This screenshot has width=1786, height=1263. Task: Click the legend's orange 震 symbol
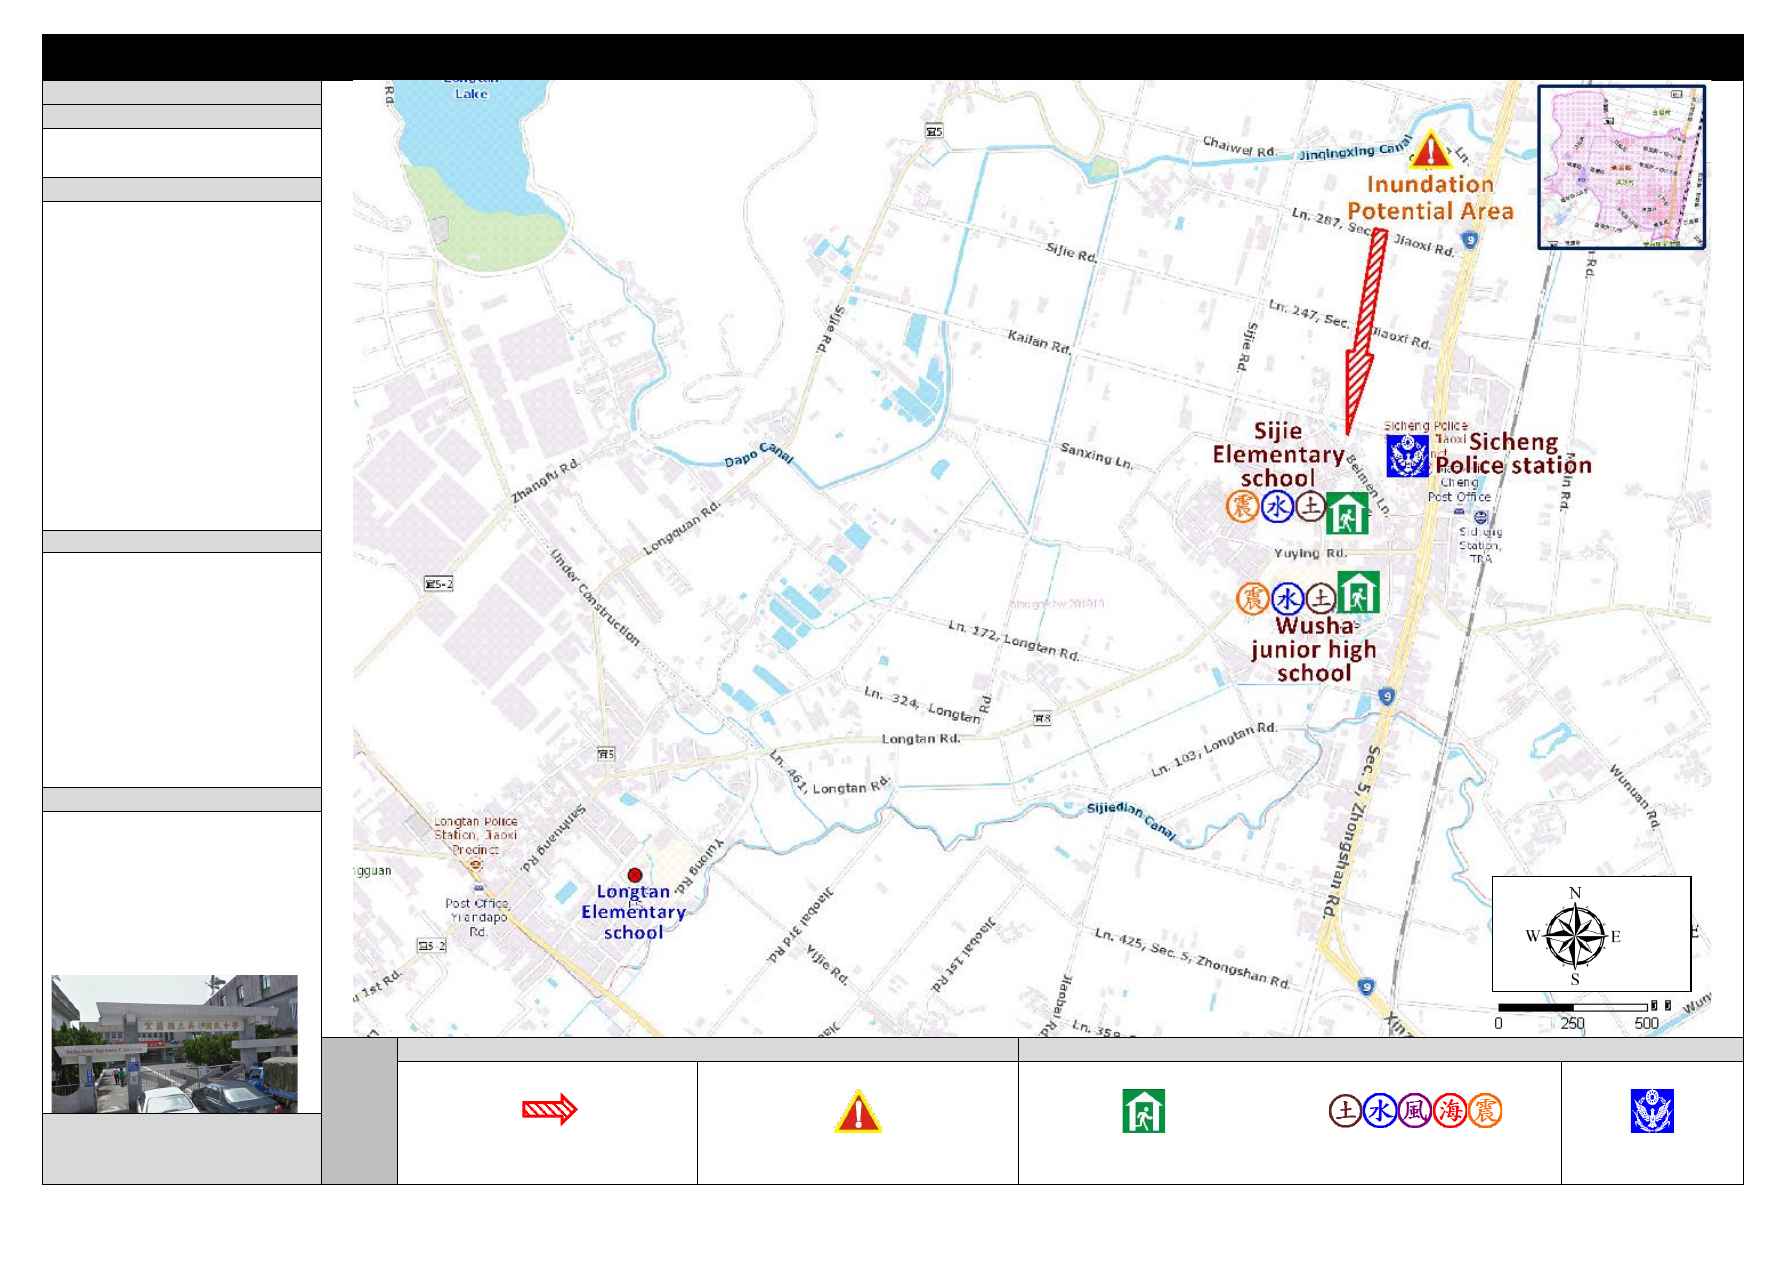pos(1485,1110)
